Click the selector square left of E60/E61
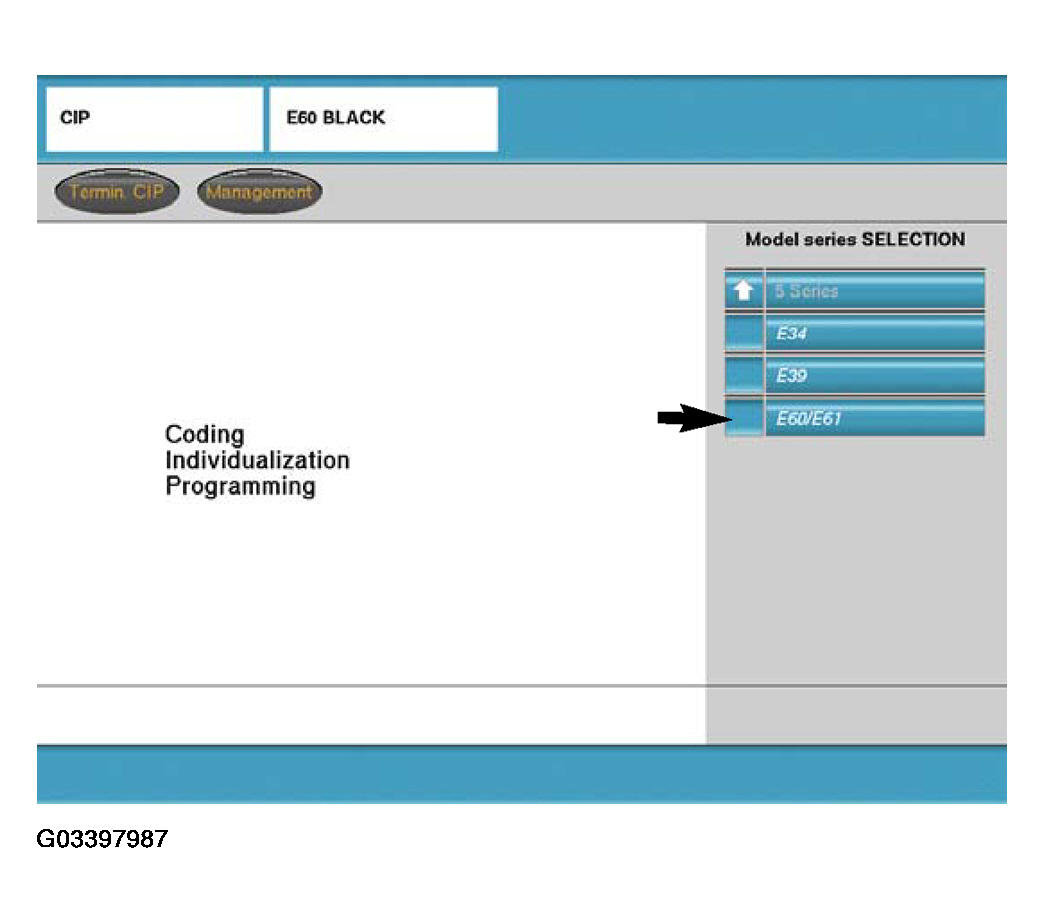Viewport: 1045px width, 923px height. [x=743, y=420]
